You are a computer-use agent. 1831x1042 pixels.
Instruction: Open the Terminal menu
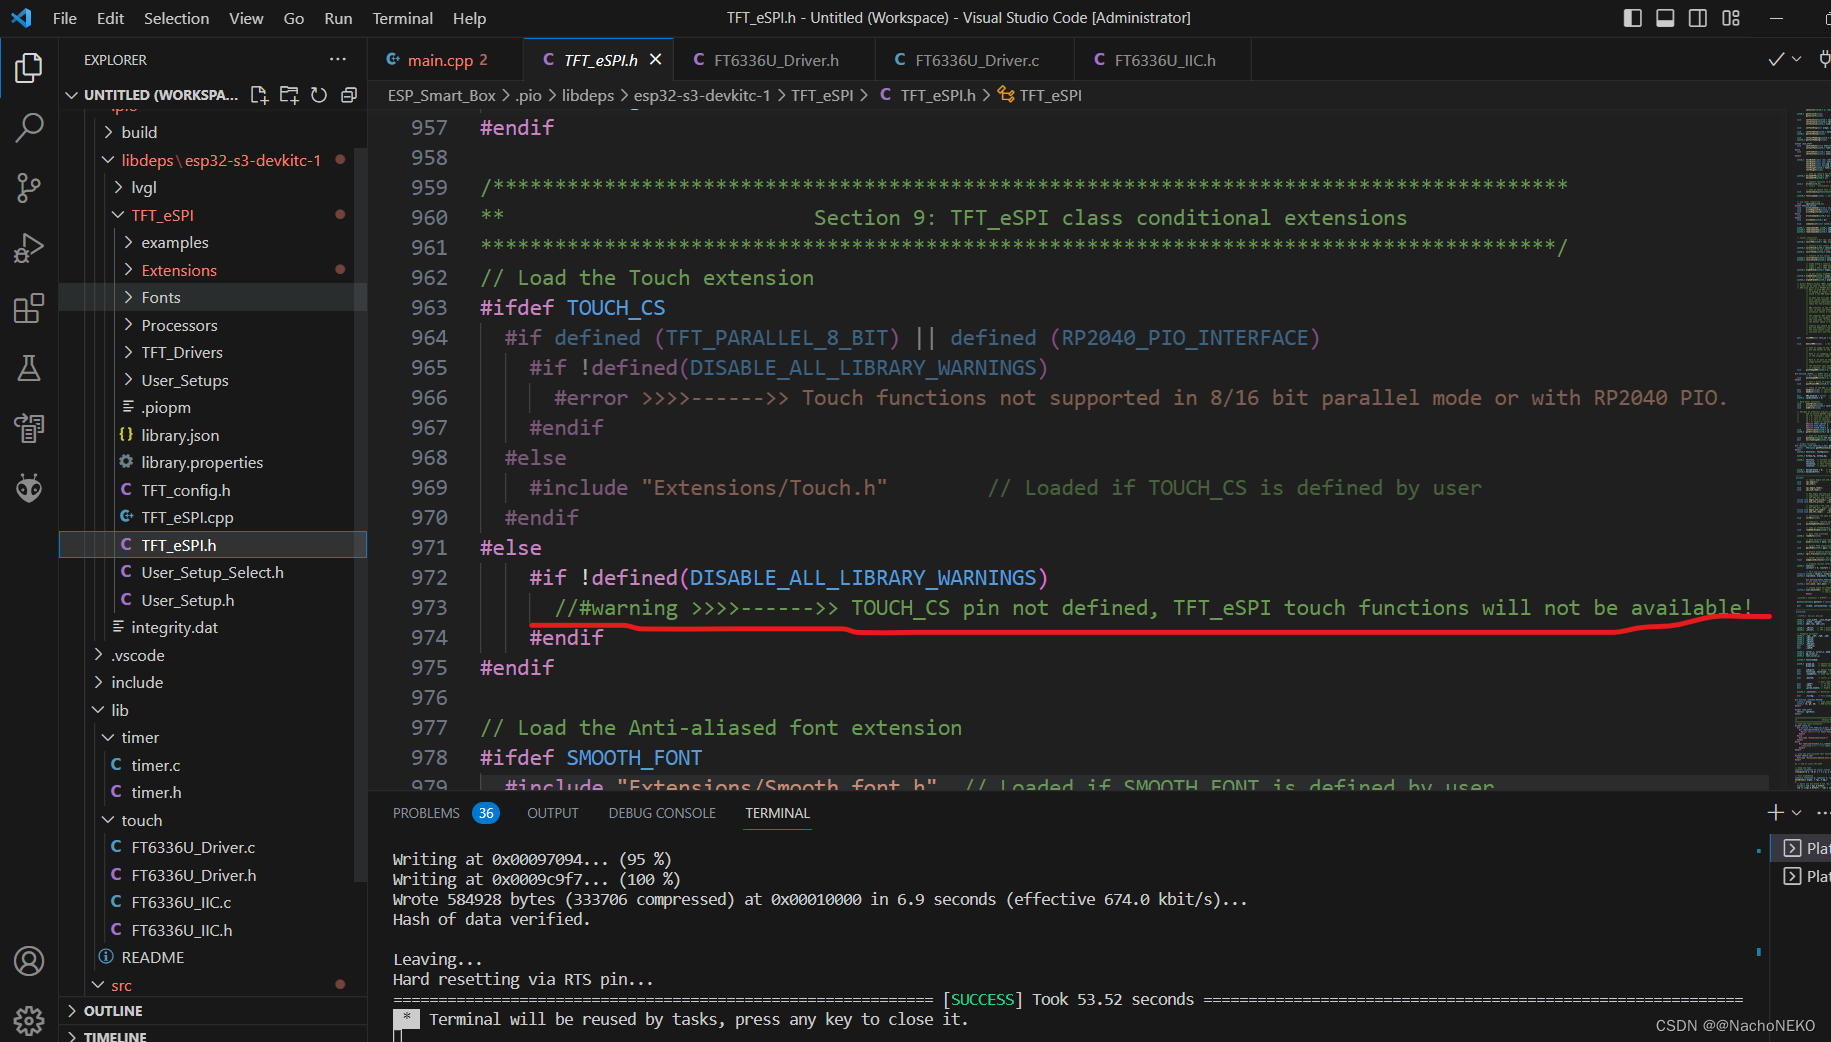[403, 18]
